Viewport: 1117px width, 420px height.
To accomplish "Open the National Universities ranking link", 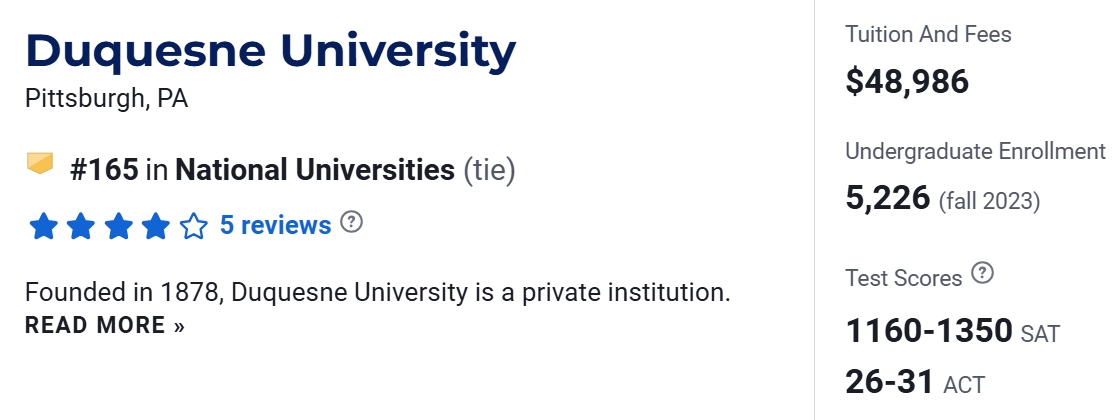I will (314, 170).
